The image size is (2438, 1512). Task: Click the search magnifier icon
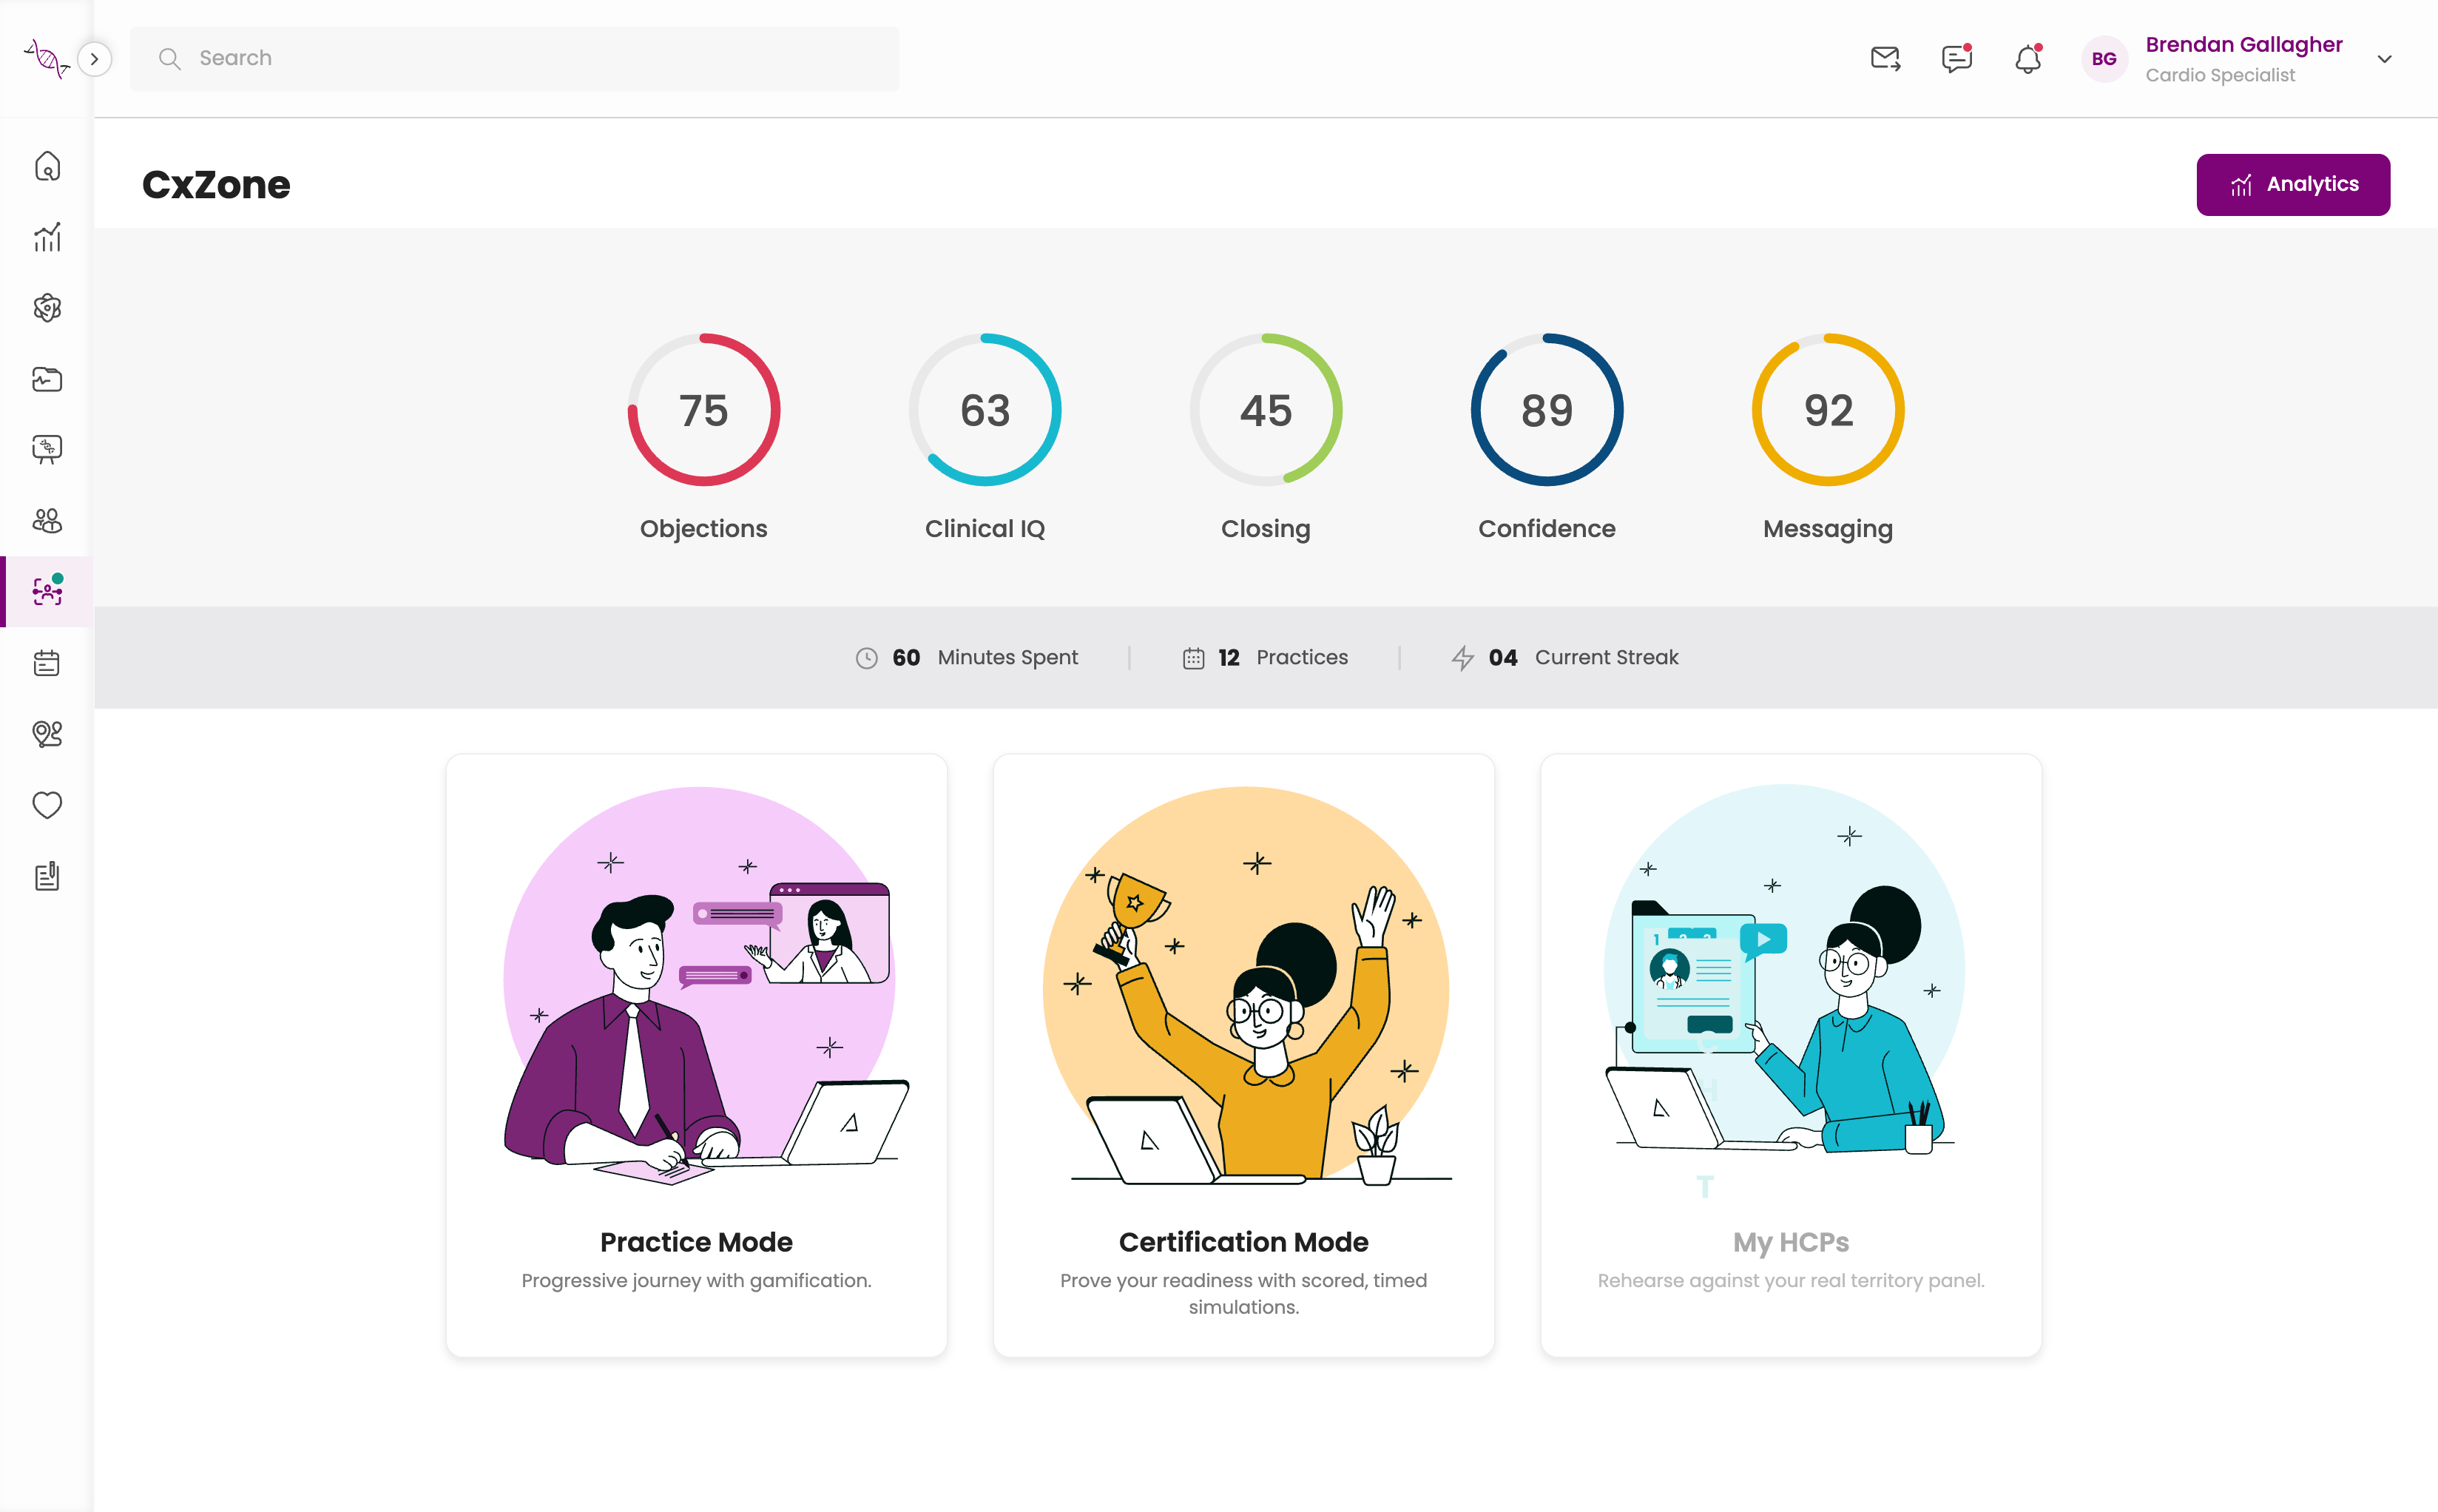(169, 59)
